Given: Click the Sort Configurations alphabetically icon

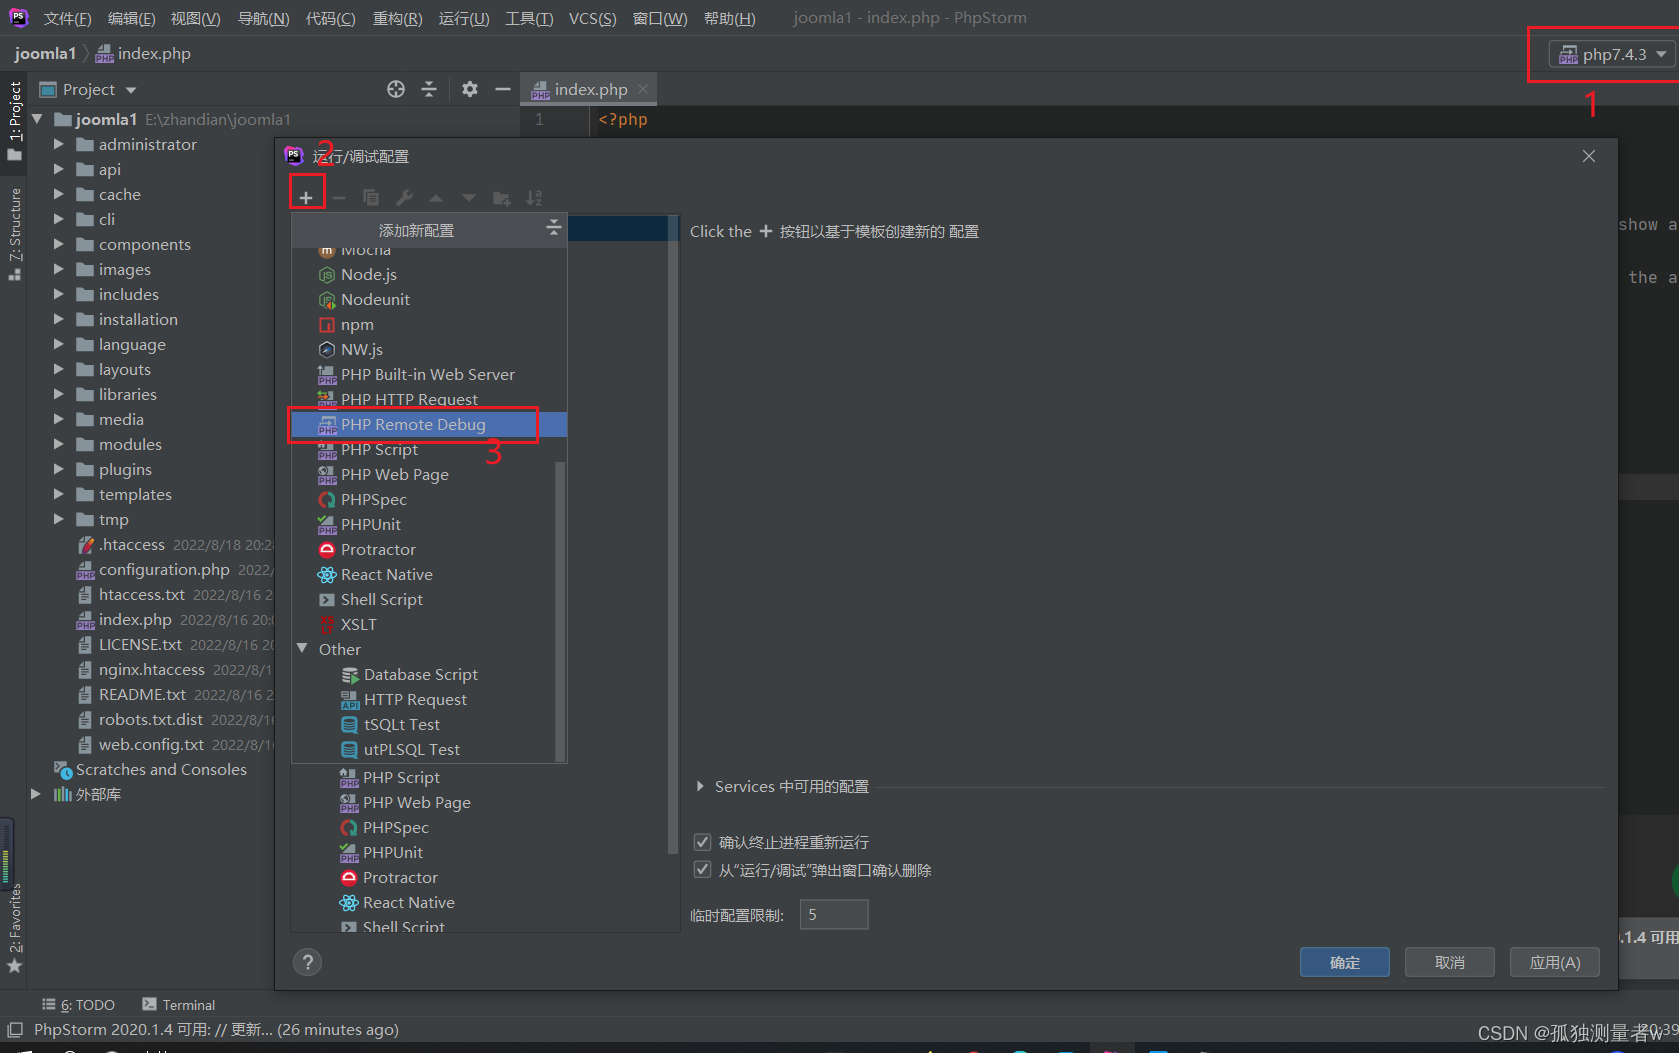Looking at the screenshot, I should 534,197.
